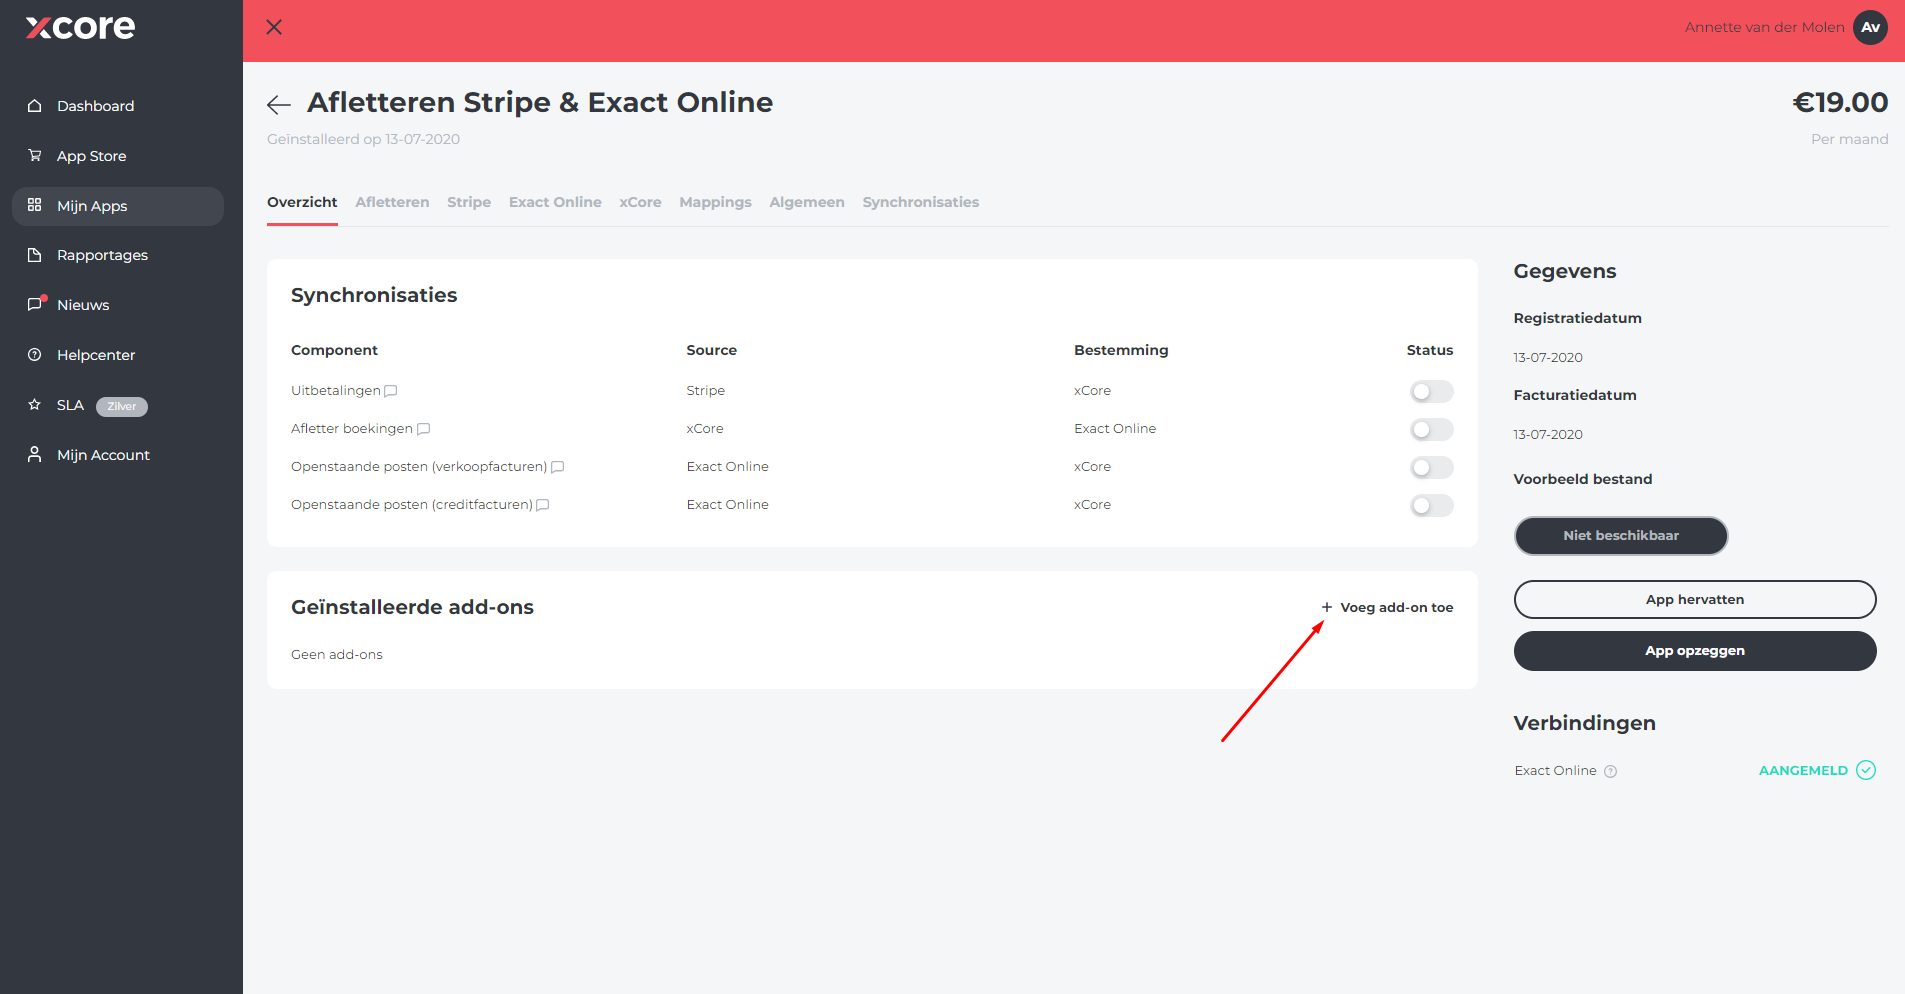This screenshot has height=994, width=1905.
Task: Click the Nieuws chat bubble icon
Action: point(36,304)
